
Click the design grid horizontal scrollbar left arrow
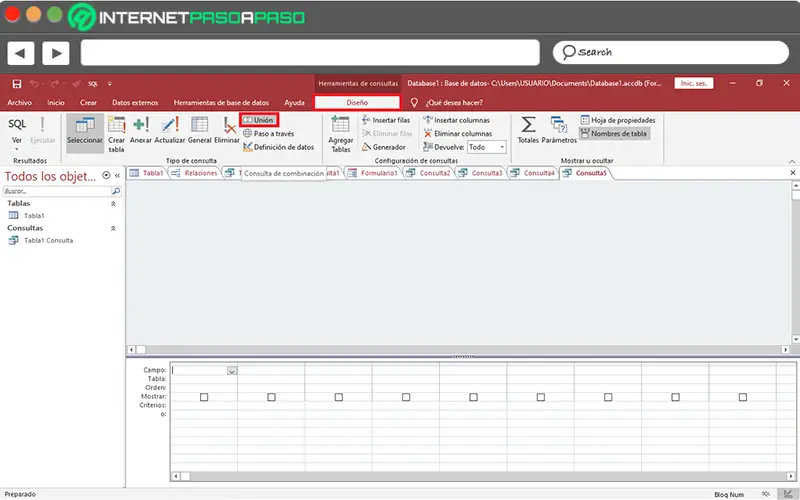click(176, 476)
